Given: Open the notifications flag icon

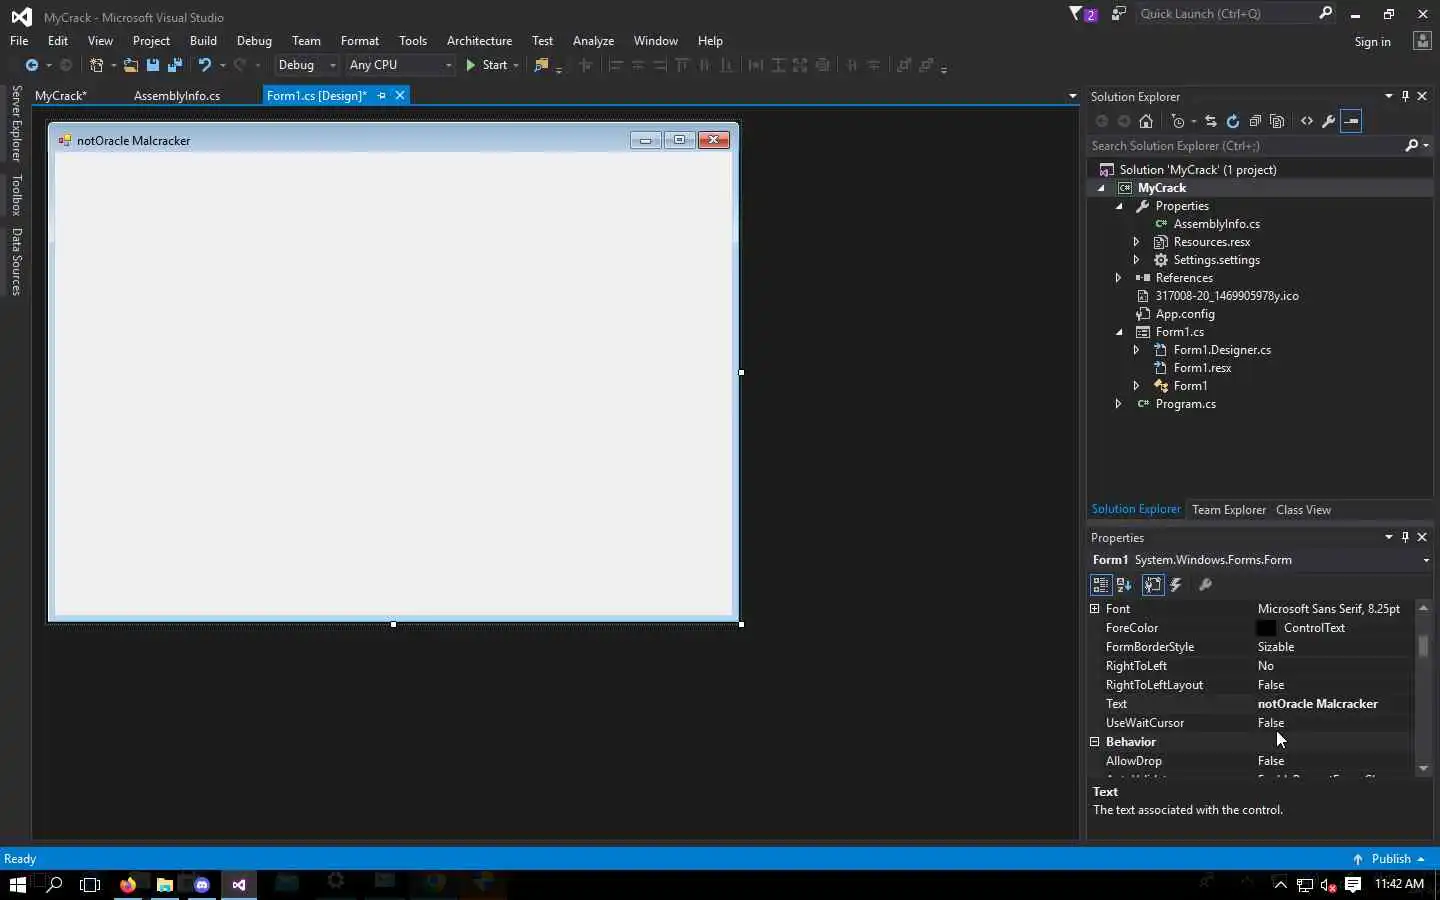Looking at the screenshot, I should coord(1083,14).
